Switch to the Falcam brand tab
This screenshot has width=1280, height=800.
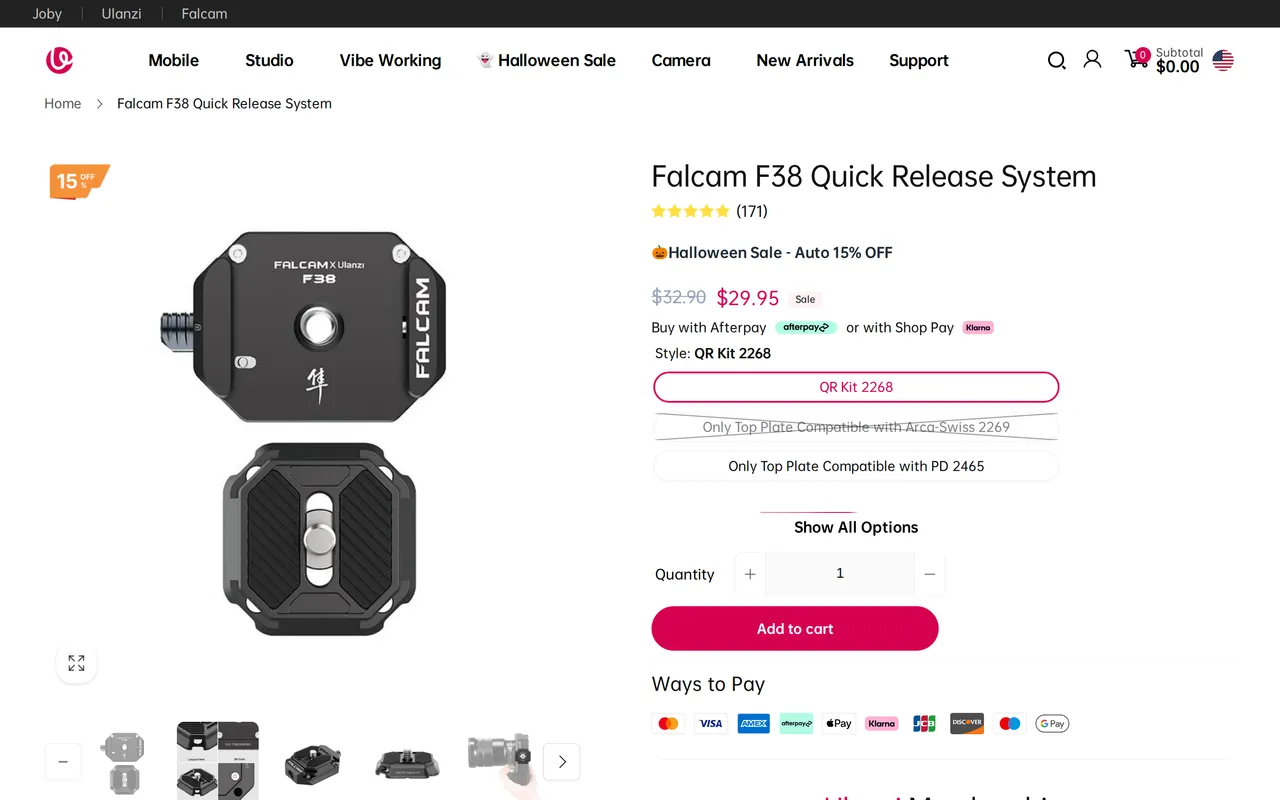pos(204,14)
